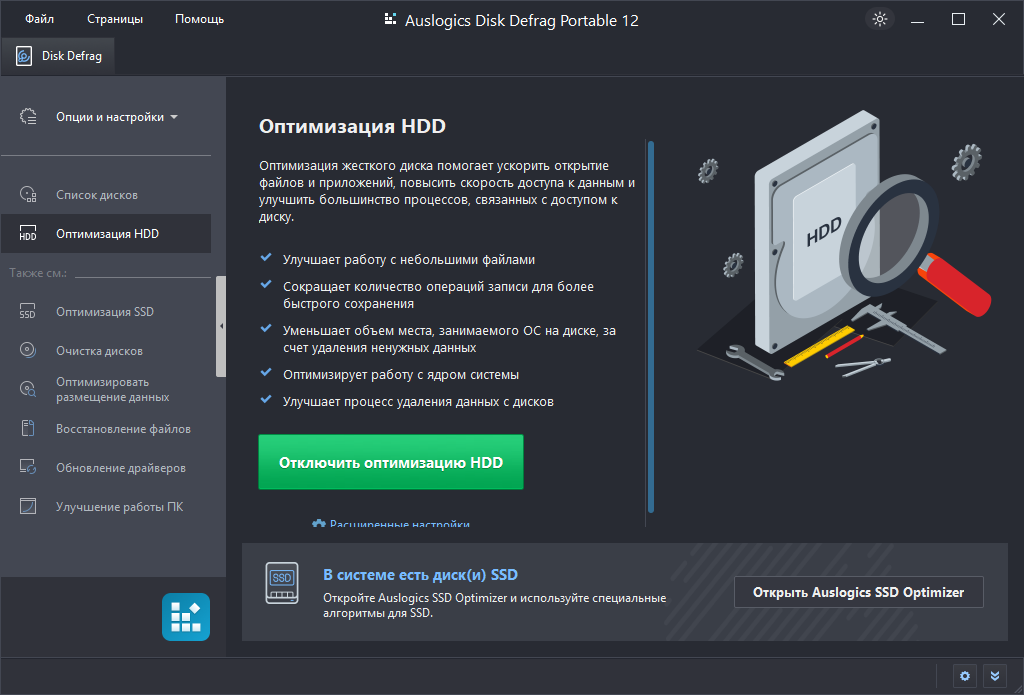Expand the double-chevron panel in status bar

[995, 676]
